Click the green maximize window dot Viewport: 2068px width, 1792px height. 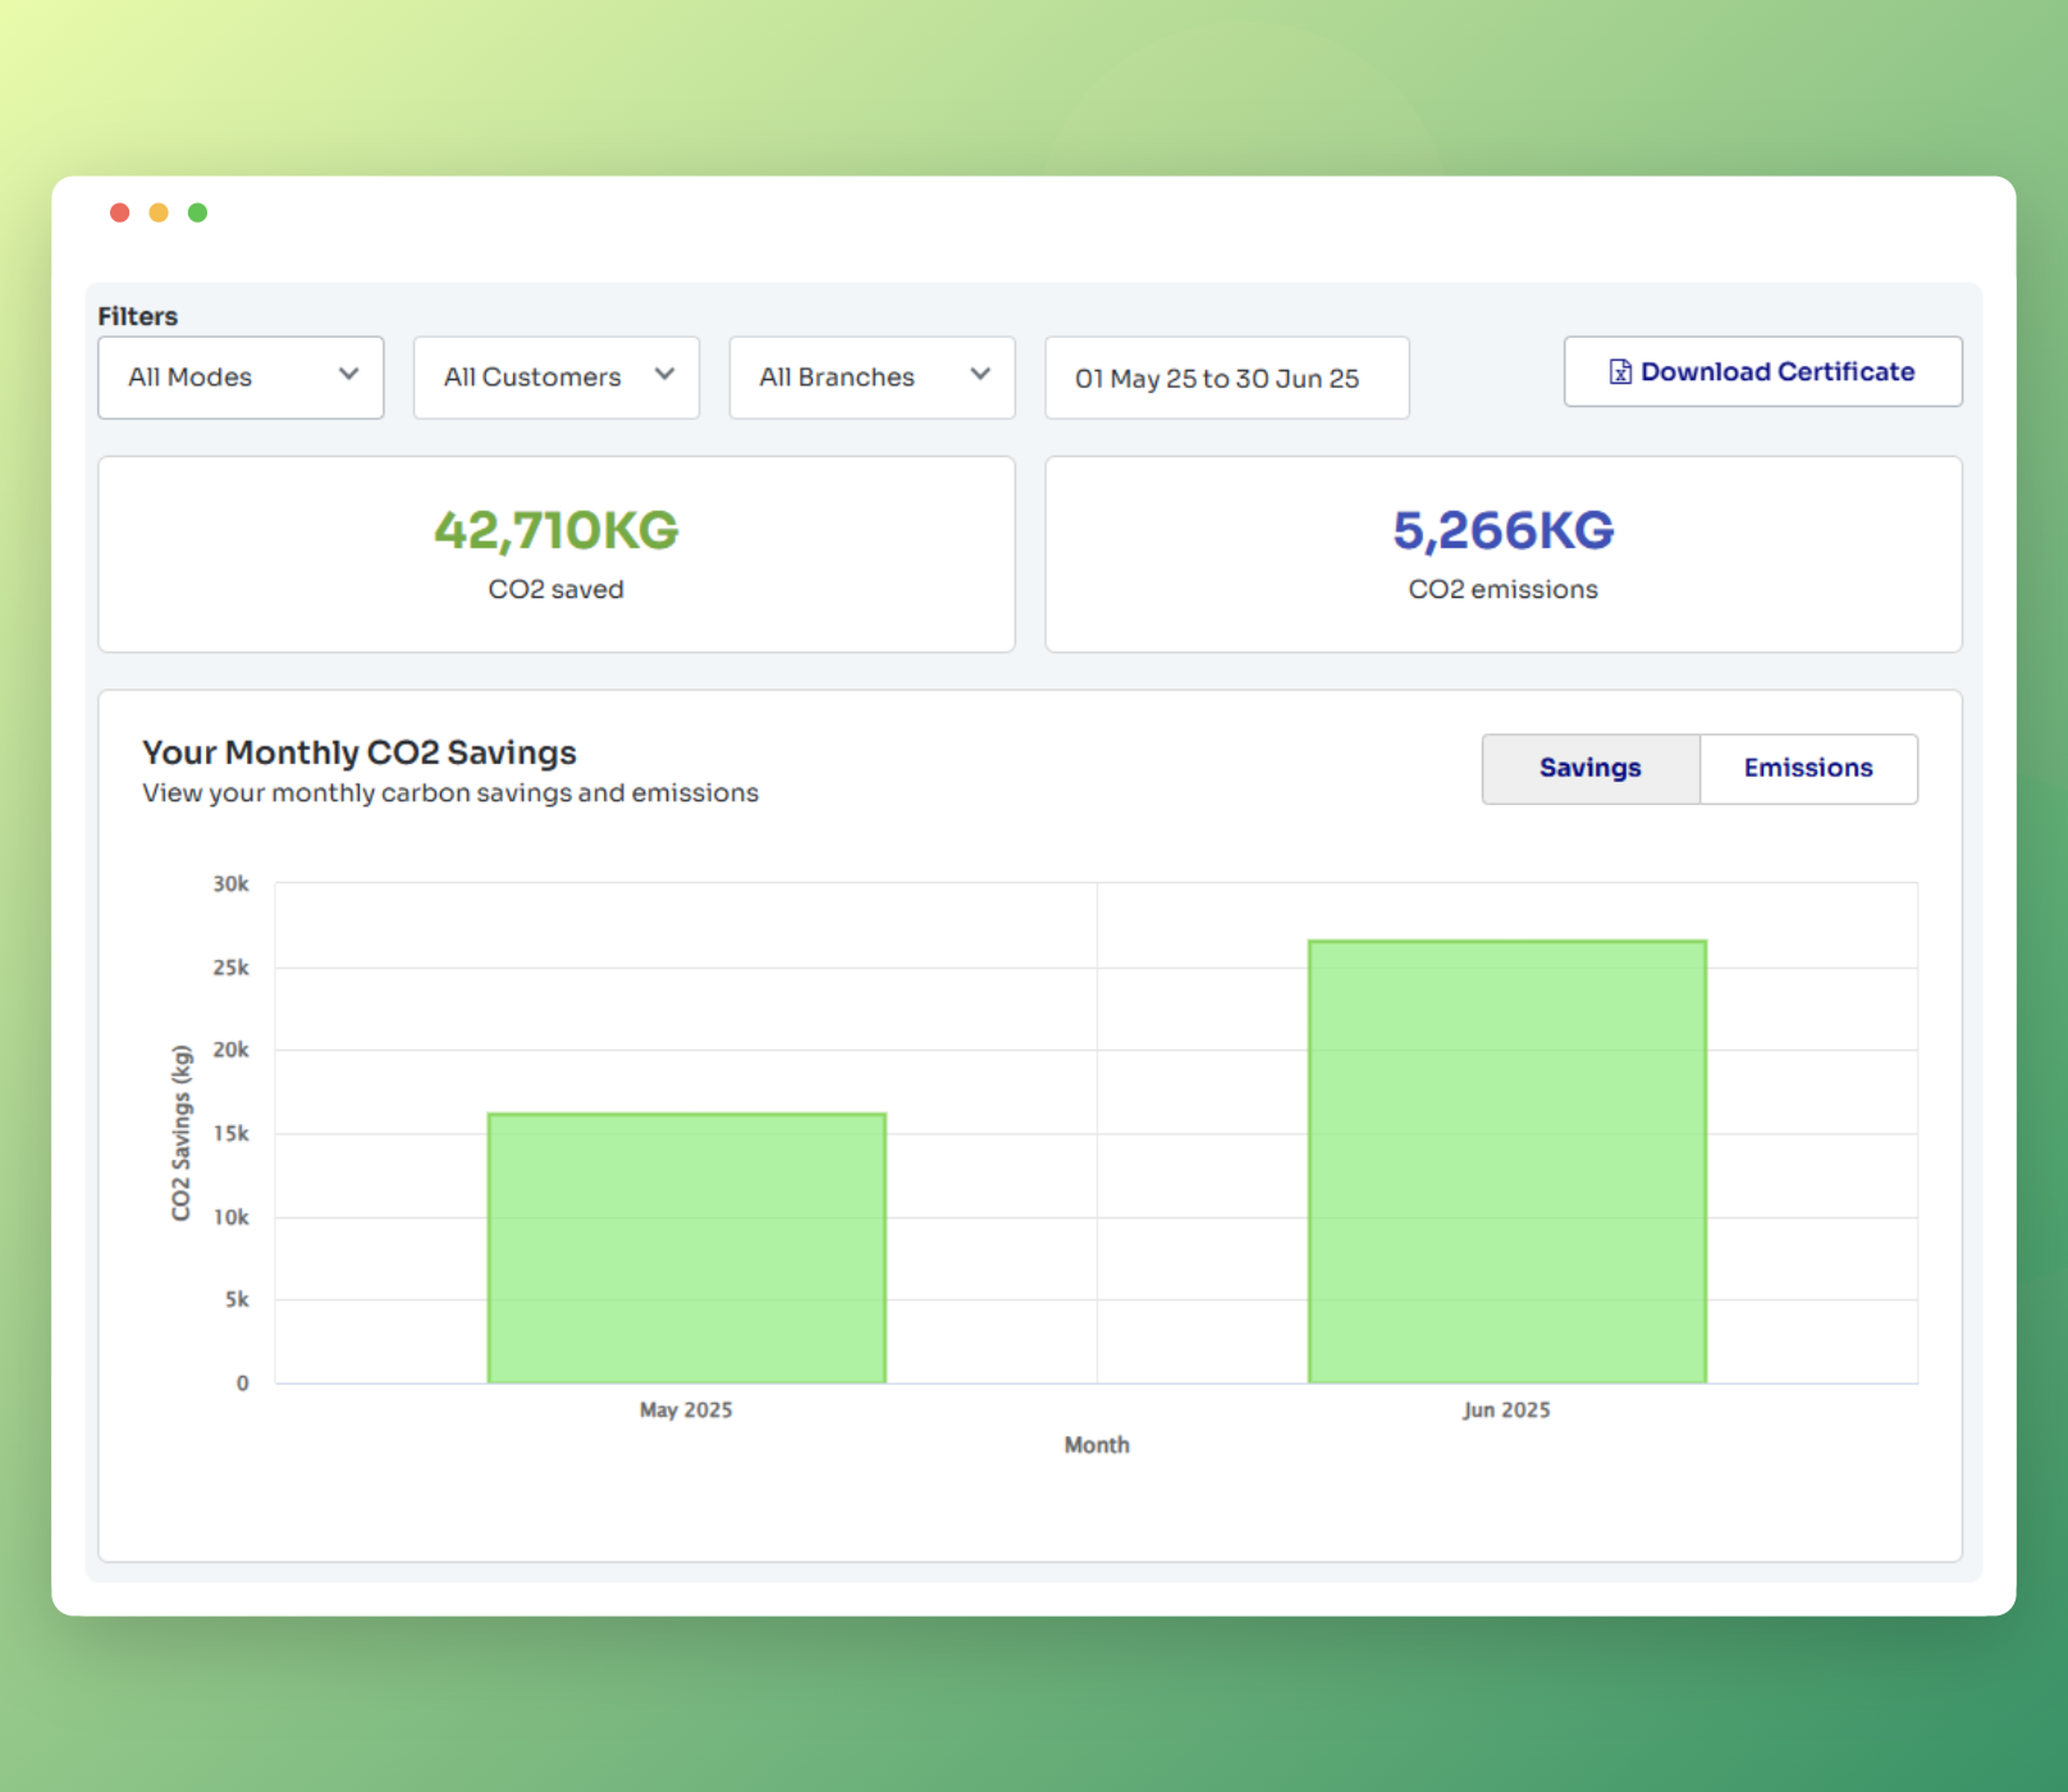[198, 213]
